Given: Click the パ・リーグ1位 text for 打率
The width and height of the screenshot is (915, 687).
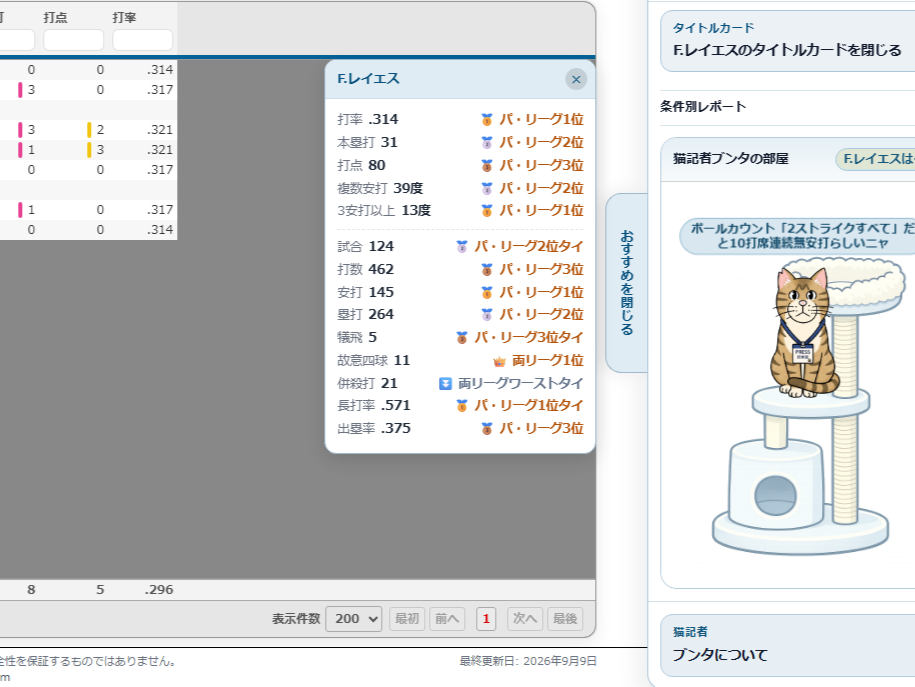Looking at the screenshot, I should pyautogui.click(x=542, y=120).
